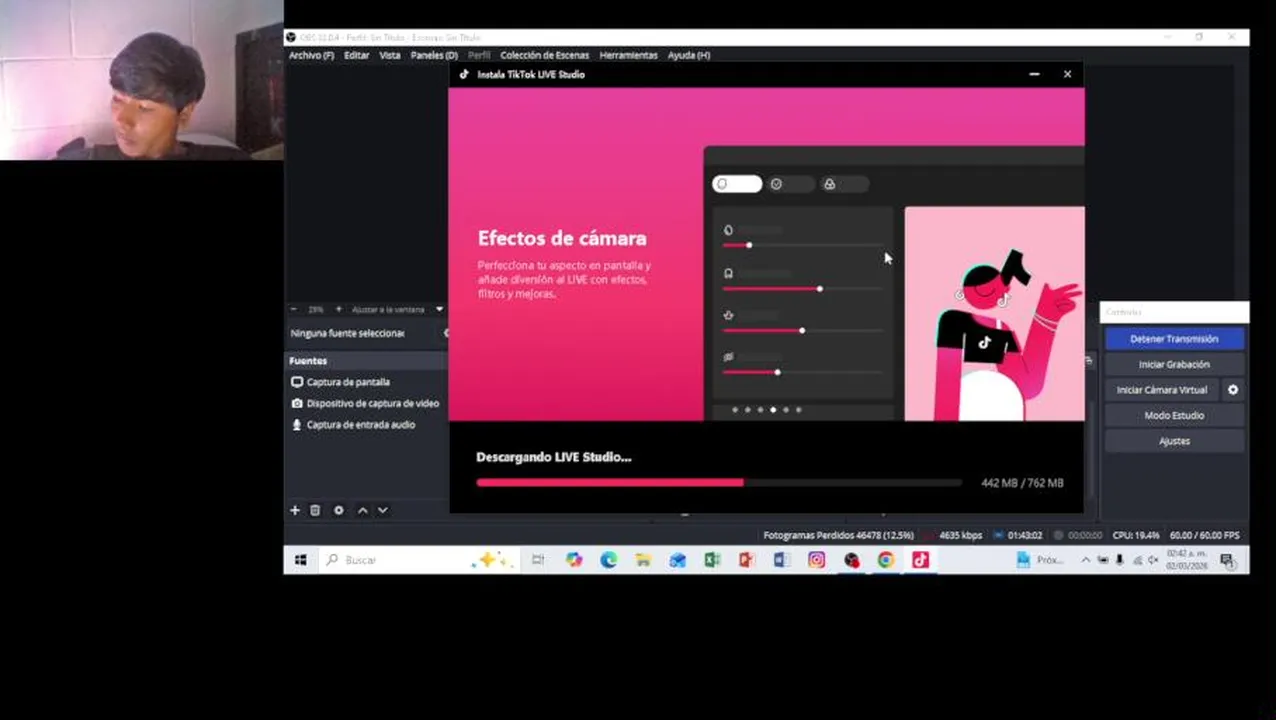Open the Herramientas menu
This screenshot has width=1276, height=720.
(x=629, y=55)
